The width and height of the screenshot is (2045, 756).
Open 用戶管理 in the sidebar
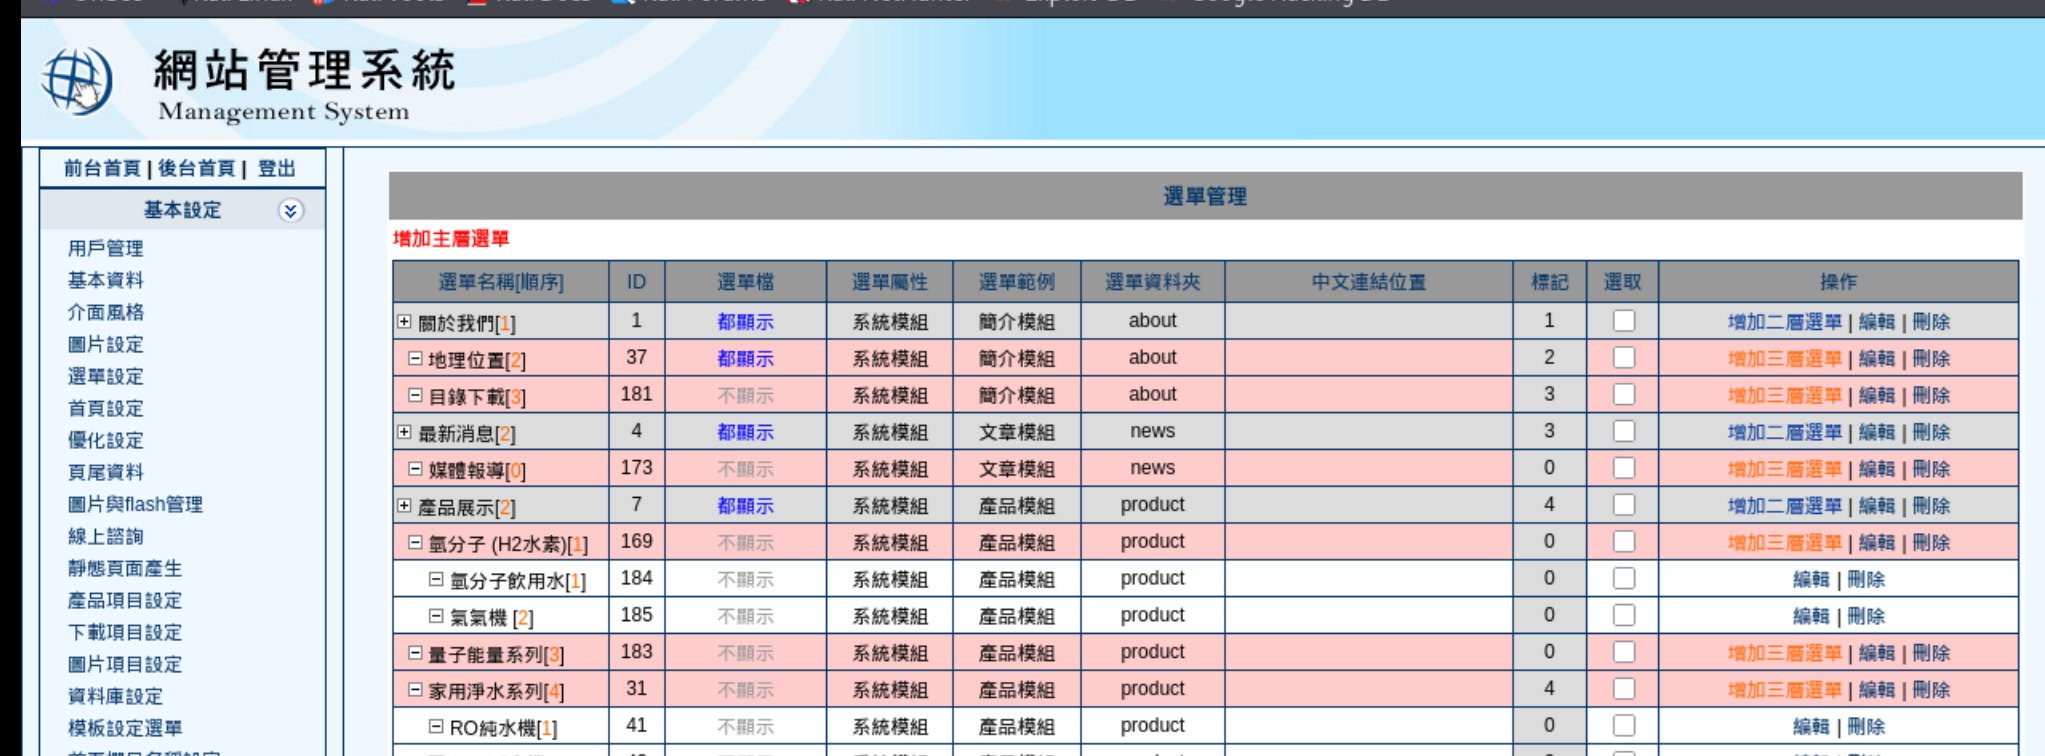point(105,248)
